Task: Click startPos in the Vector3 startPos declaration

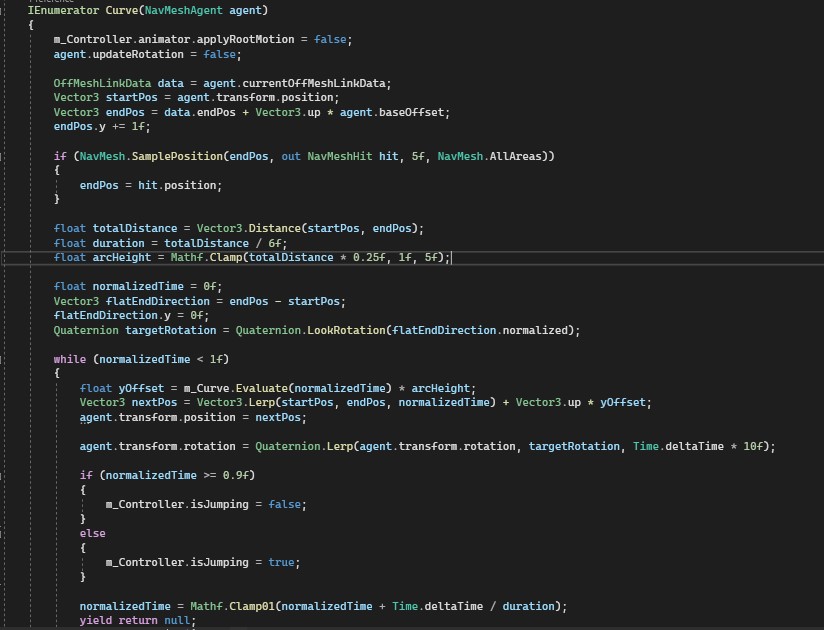Action: click(x=131, y=98)
